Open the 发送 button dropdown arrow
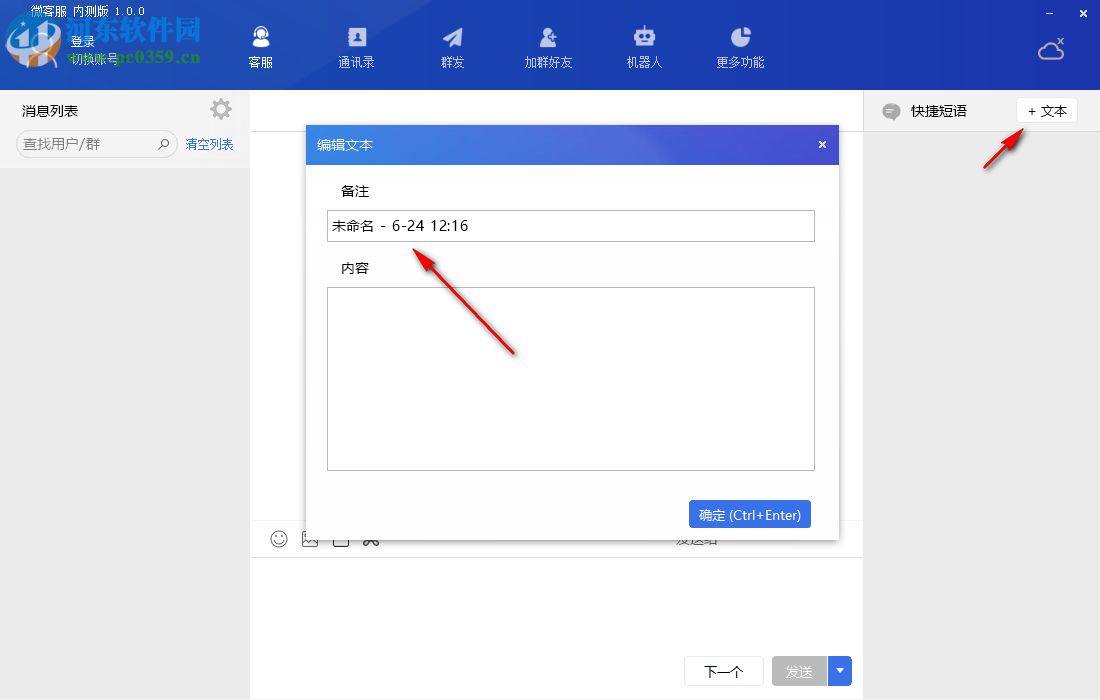 click(x=838, y=671)
